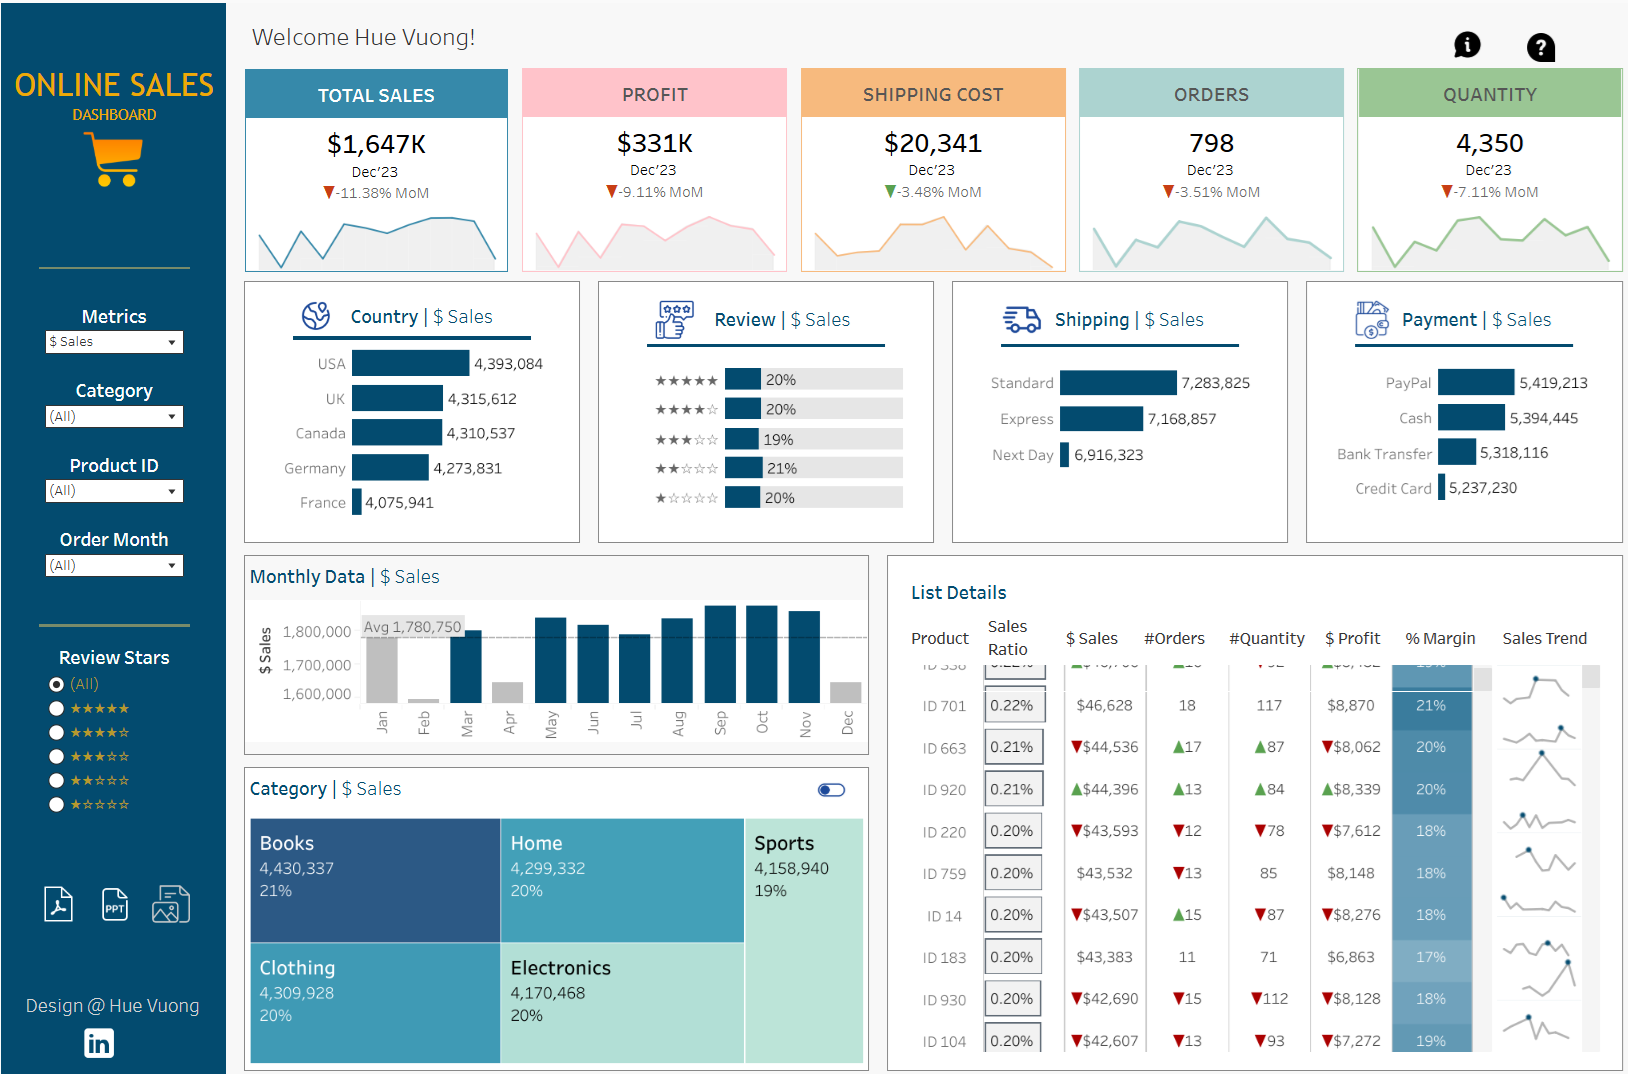Open the Product ID filter dropdown
Screen dimensions: 1628x1074
click(114, 491)
